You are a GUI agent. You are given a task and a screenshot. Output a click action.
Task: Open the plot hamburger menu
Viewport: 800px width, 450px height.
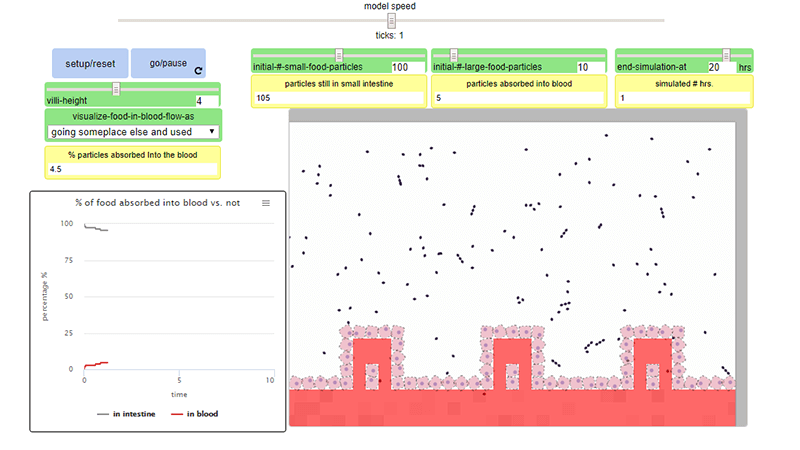click(266, 203)
